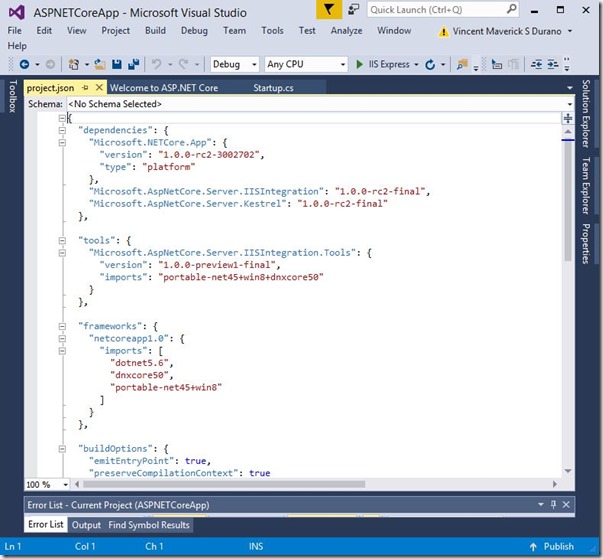Open the Error List window options dropdown
The height and width of the screenshot is (559, 603).
coord(541,504)
